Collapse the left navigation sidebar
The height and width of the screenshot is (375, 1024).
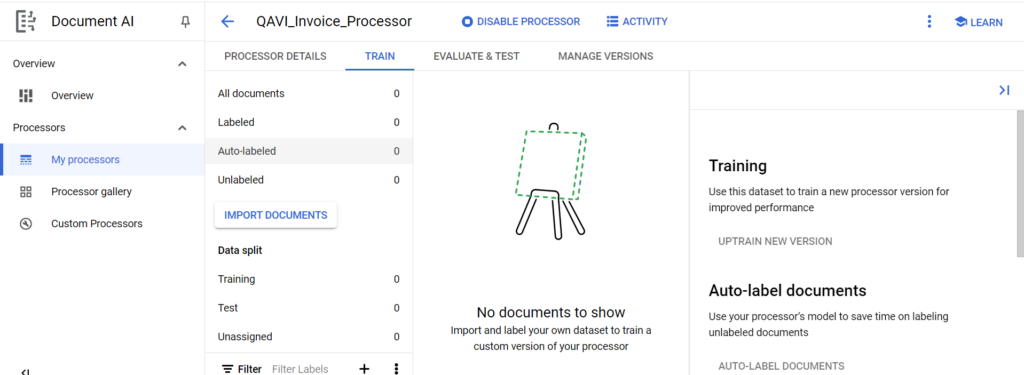click(x=25, y=371)
